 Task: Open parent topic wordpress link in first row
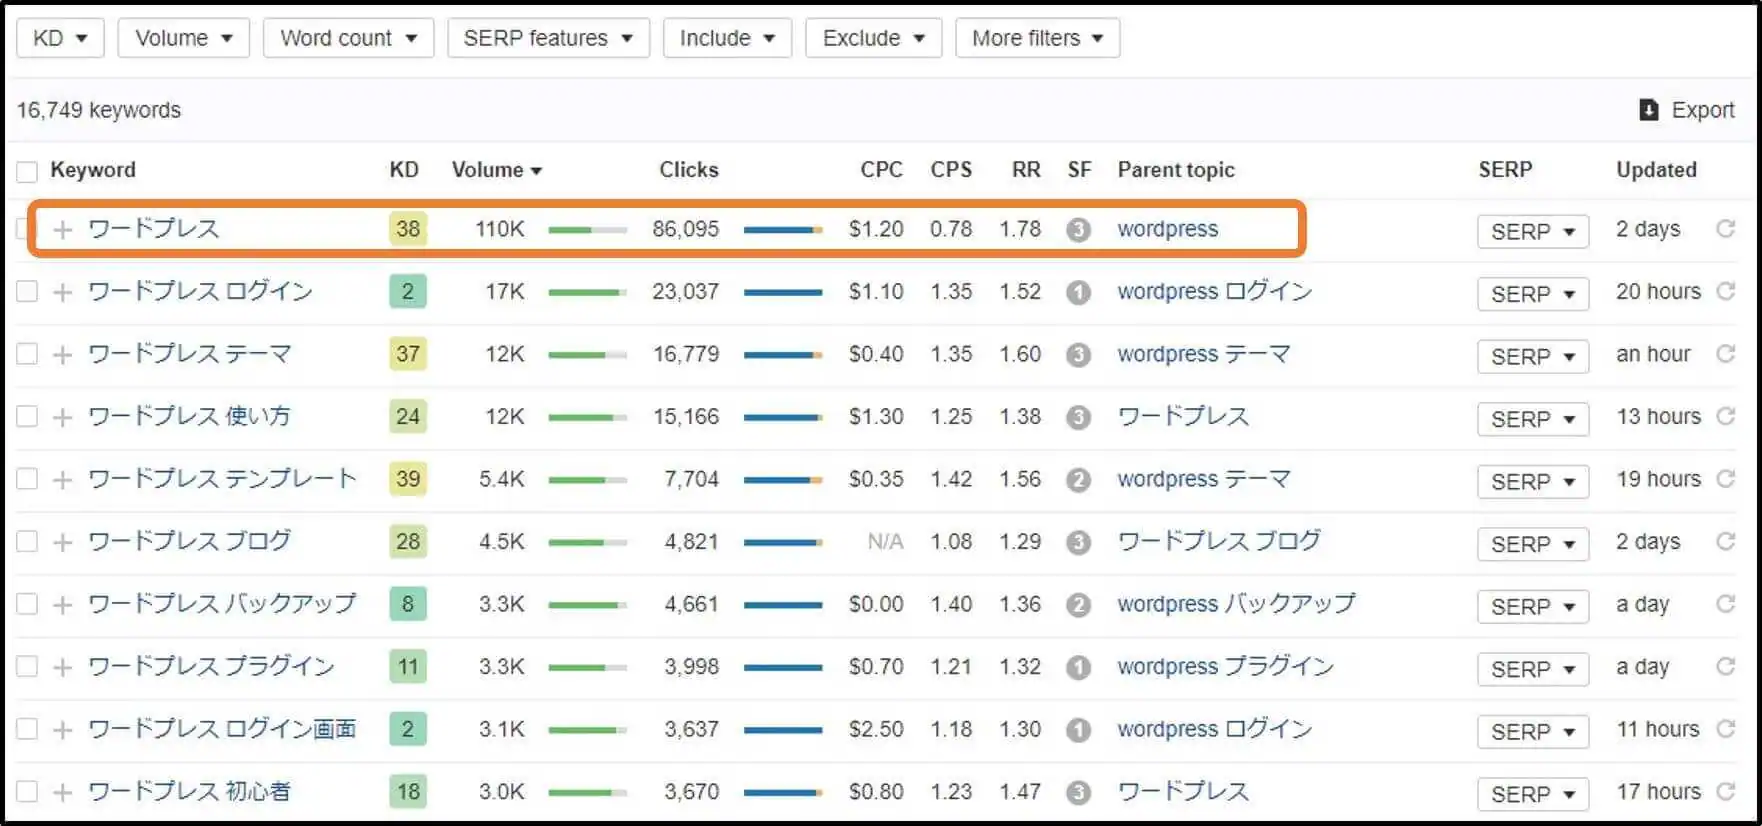[x=1167, y=229]
